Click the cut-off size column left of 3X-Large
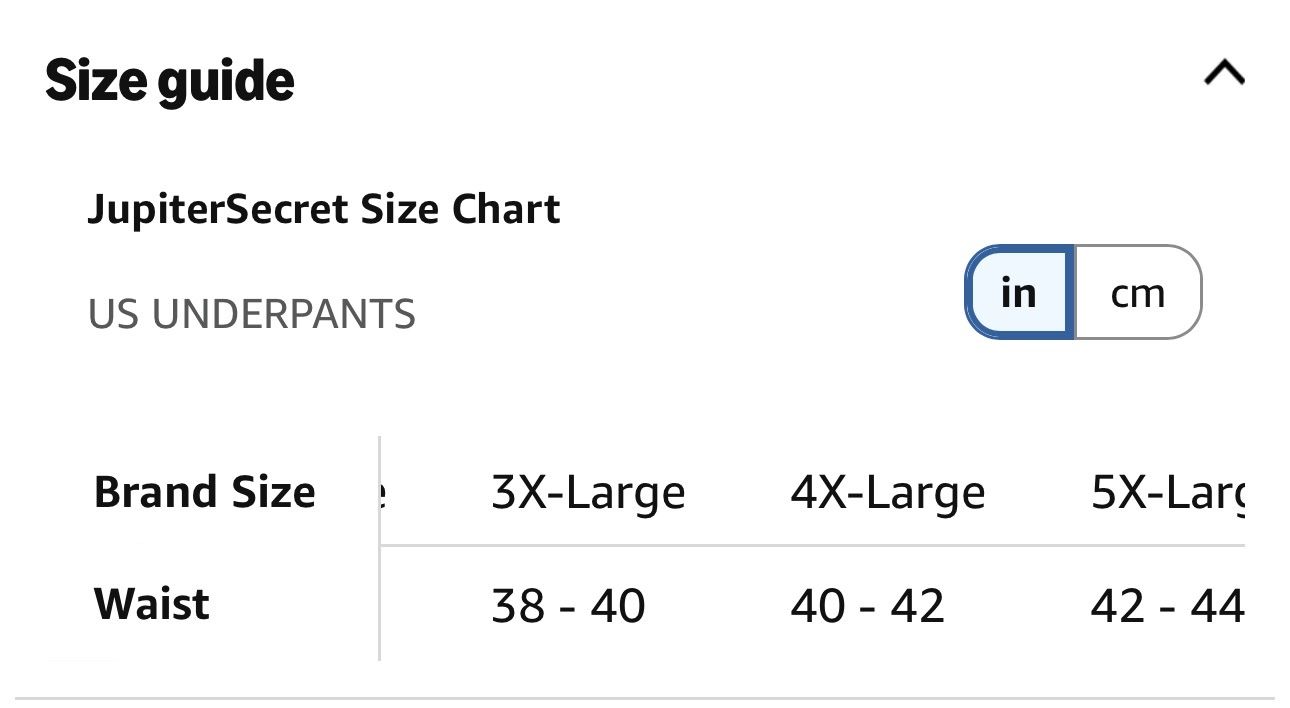This screenshot has width=1290, height=708. (384, 493)
